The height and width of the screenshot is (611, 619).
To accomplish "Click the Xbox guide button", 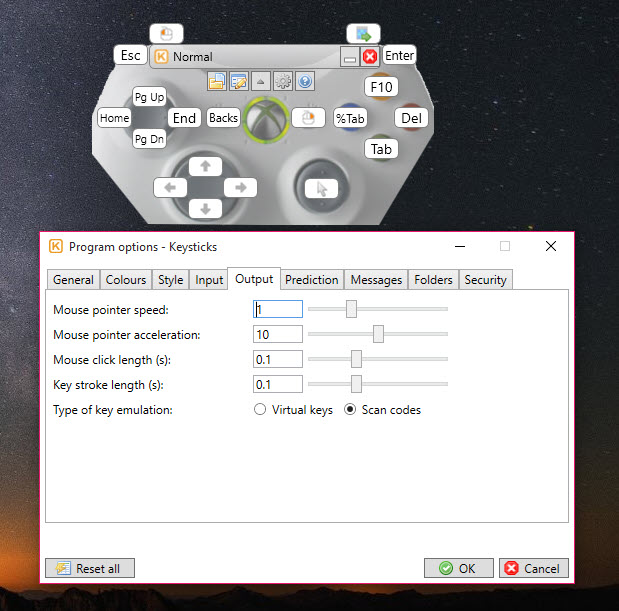I will (266, 120).
